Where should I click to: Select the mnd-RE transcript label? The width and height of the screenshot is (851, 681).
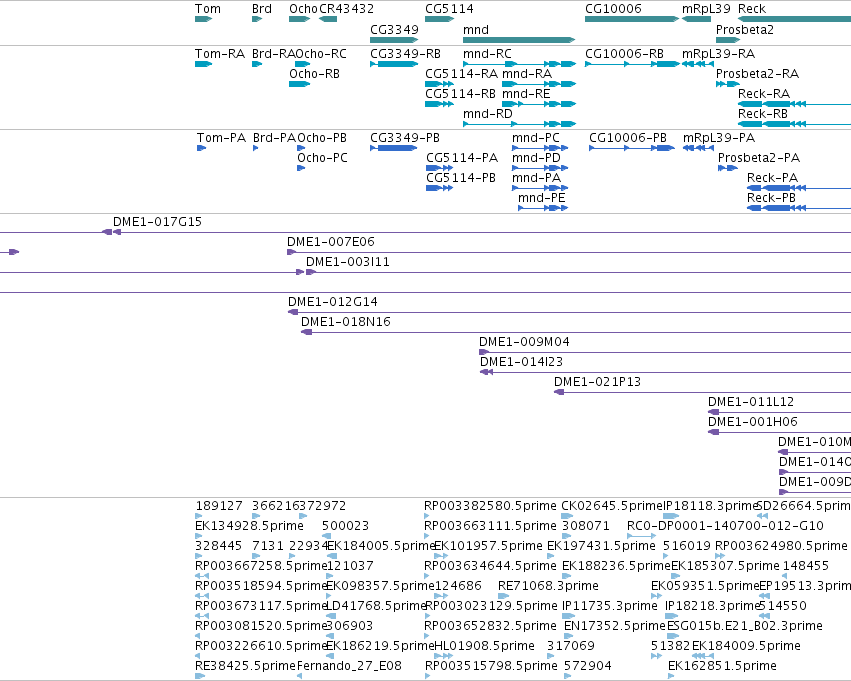(x=526, y=94)
